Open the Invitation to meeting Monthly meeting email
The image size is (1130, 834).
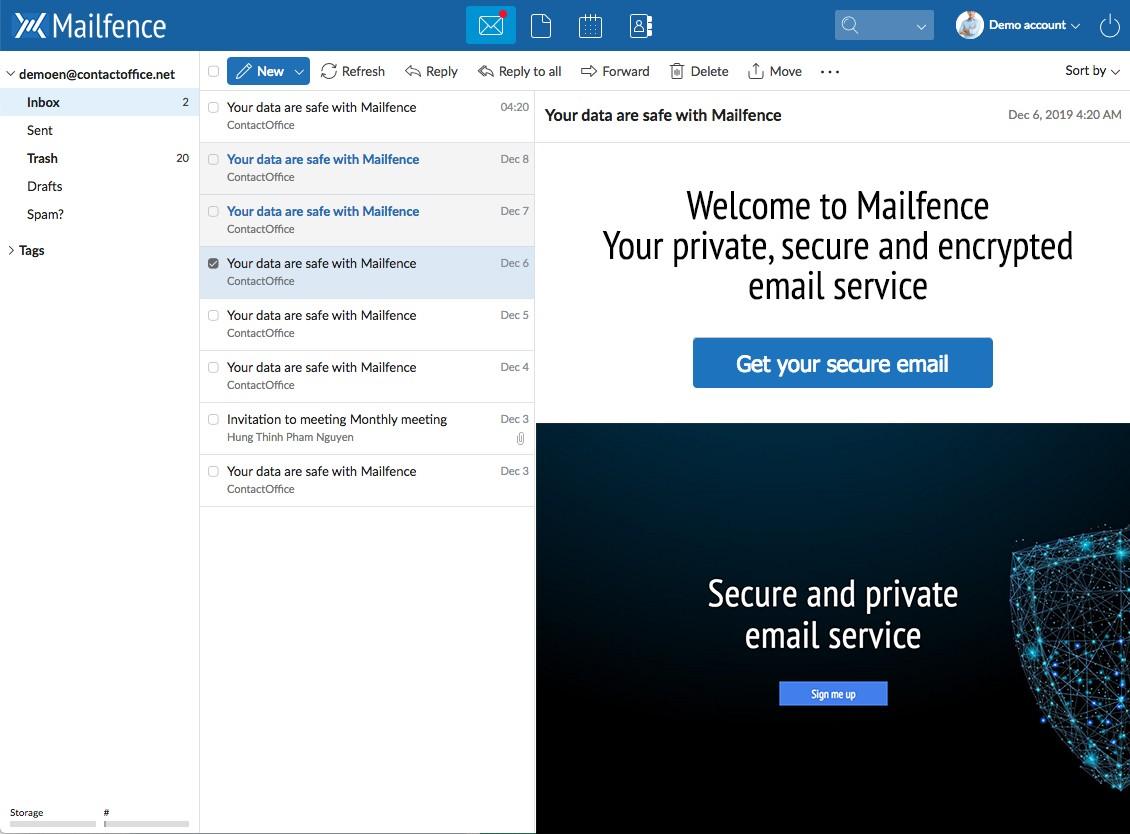[367, 428]
